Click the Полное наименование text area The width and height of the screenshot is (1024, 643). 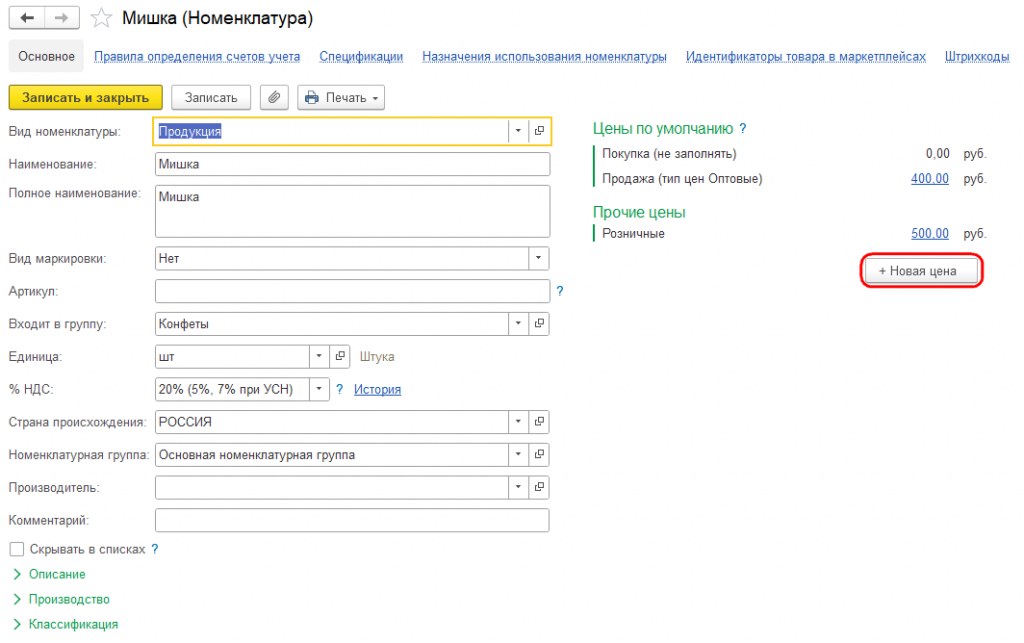tap(353, 212)
